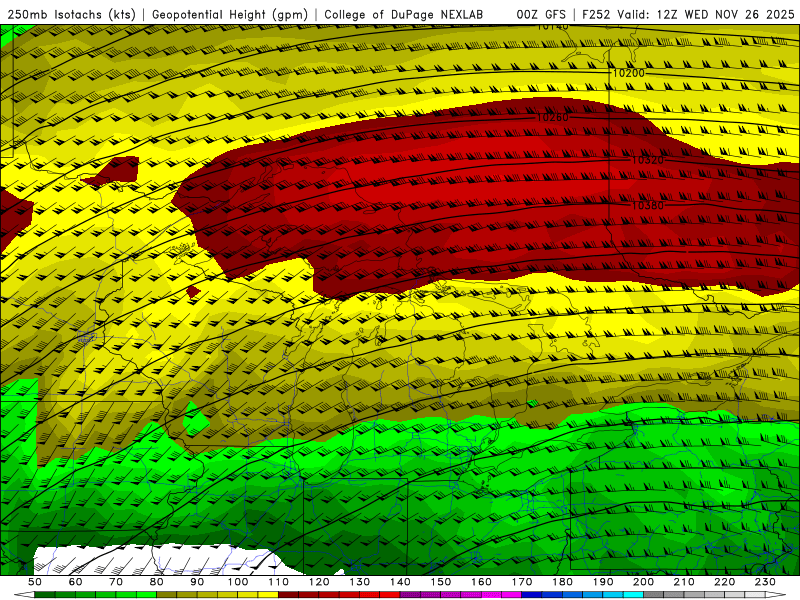
Task: Click the 210 value on the color scale
Action: click(684, 582)
